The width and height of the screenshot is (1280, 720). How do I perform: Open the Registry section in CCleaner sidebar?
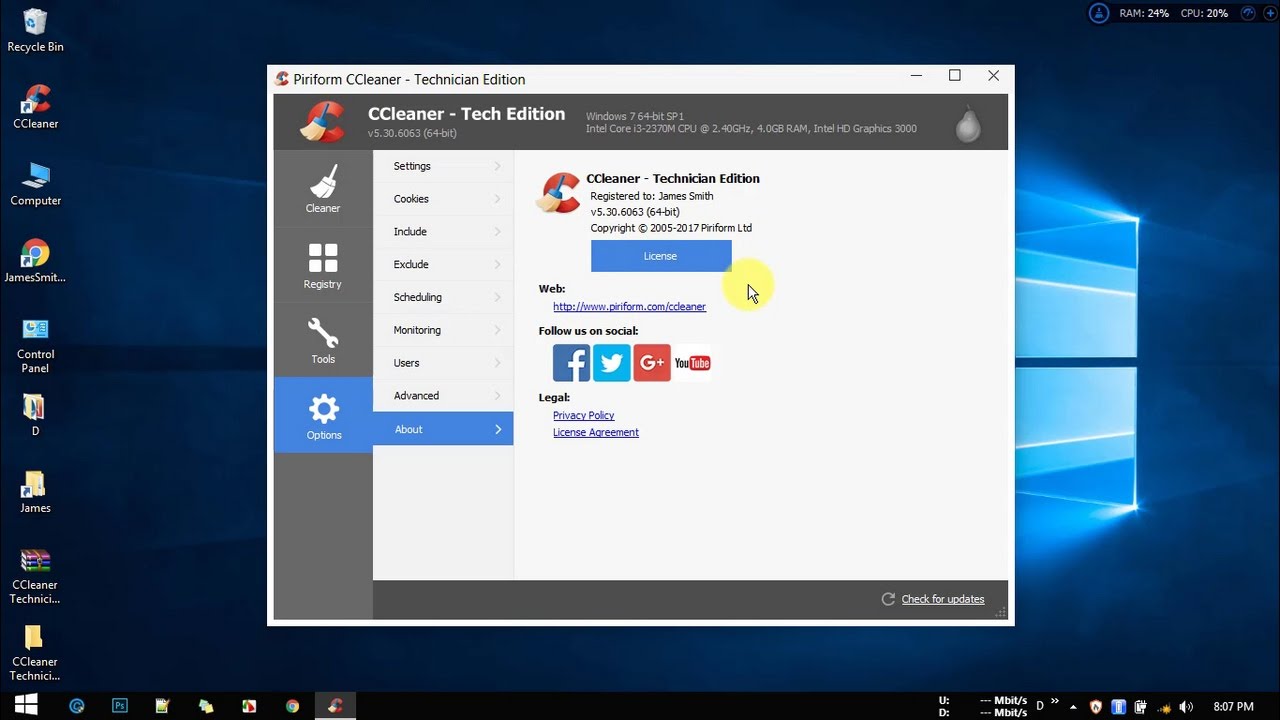(x=323, y=264)
